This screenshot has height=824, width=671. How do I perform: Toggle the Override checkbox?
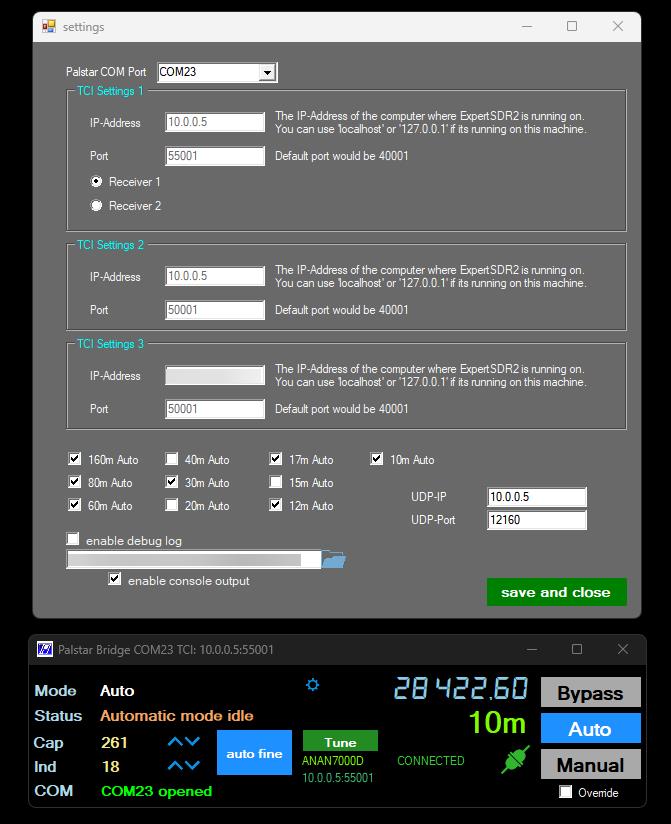(566, 792)
